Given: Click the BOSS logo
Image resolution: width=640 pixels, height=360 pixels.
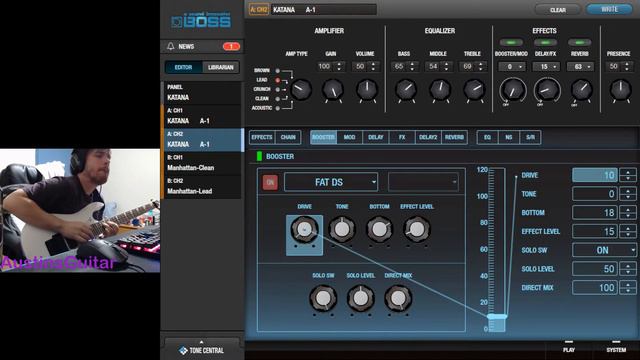Looking at the screenshot, I should pyautogui.click(x=201, y=21).
